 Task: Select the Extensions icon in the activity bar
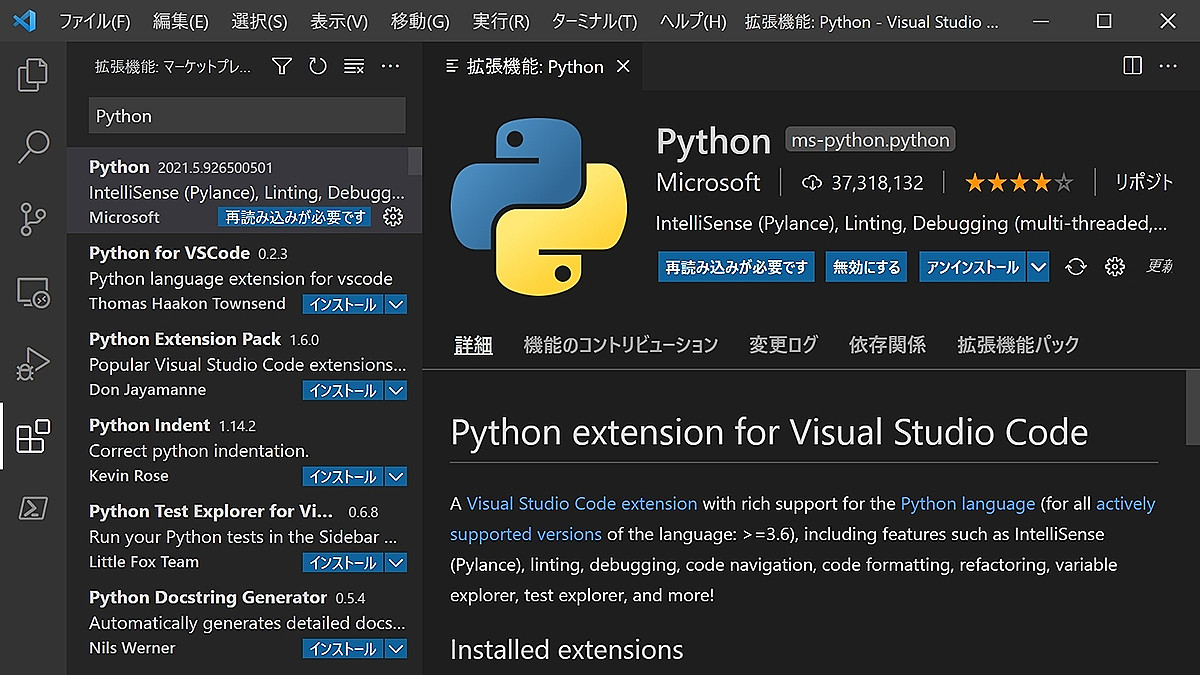(x=33, y=437)
